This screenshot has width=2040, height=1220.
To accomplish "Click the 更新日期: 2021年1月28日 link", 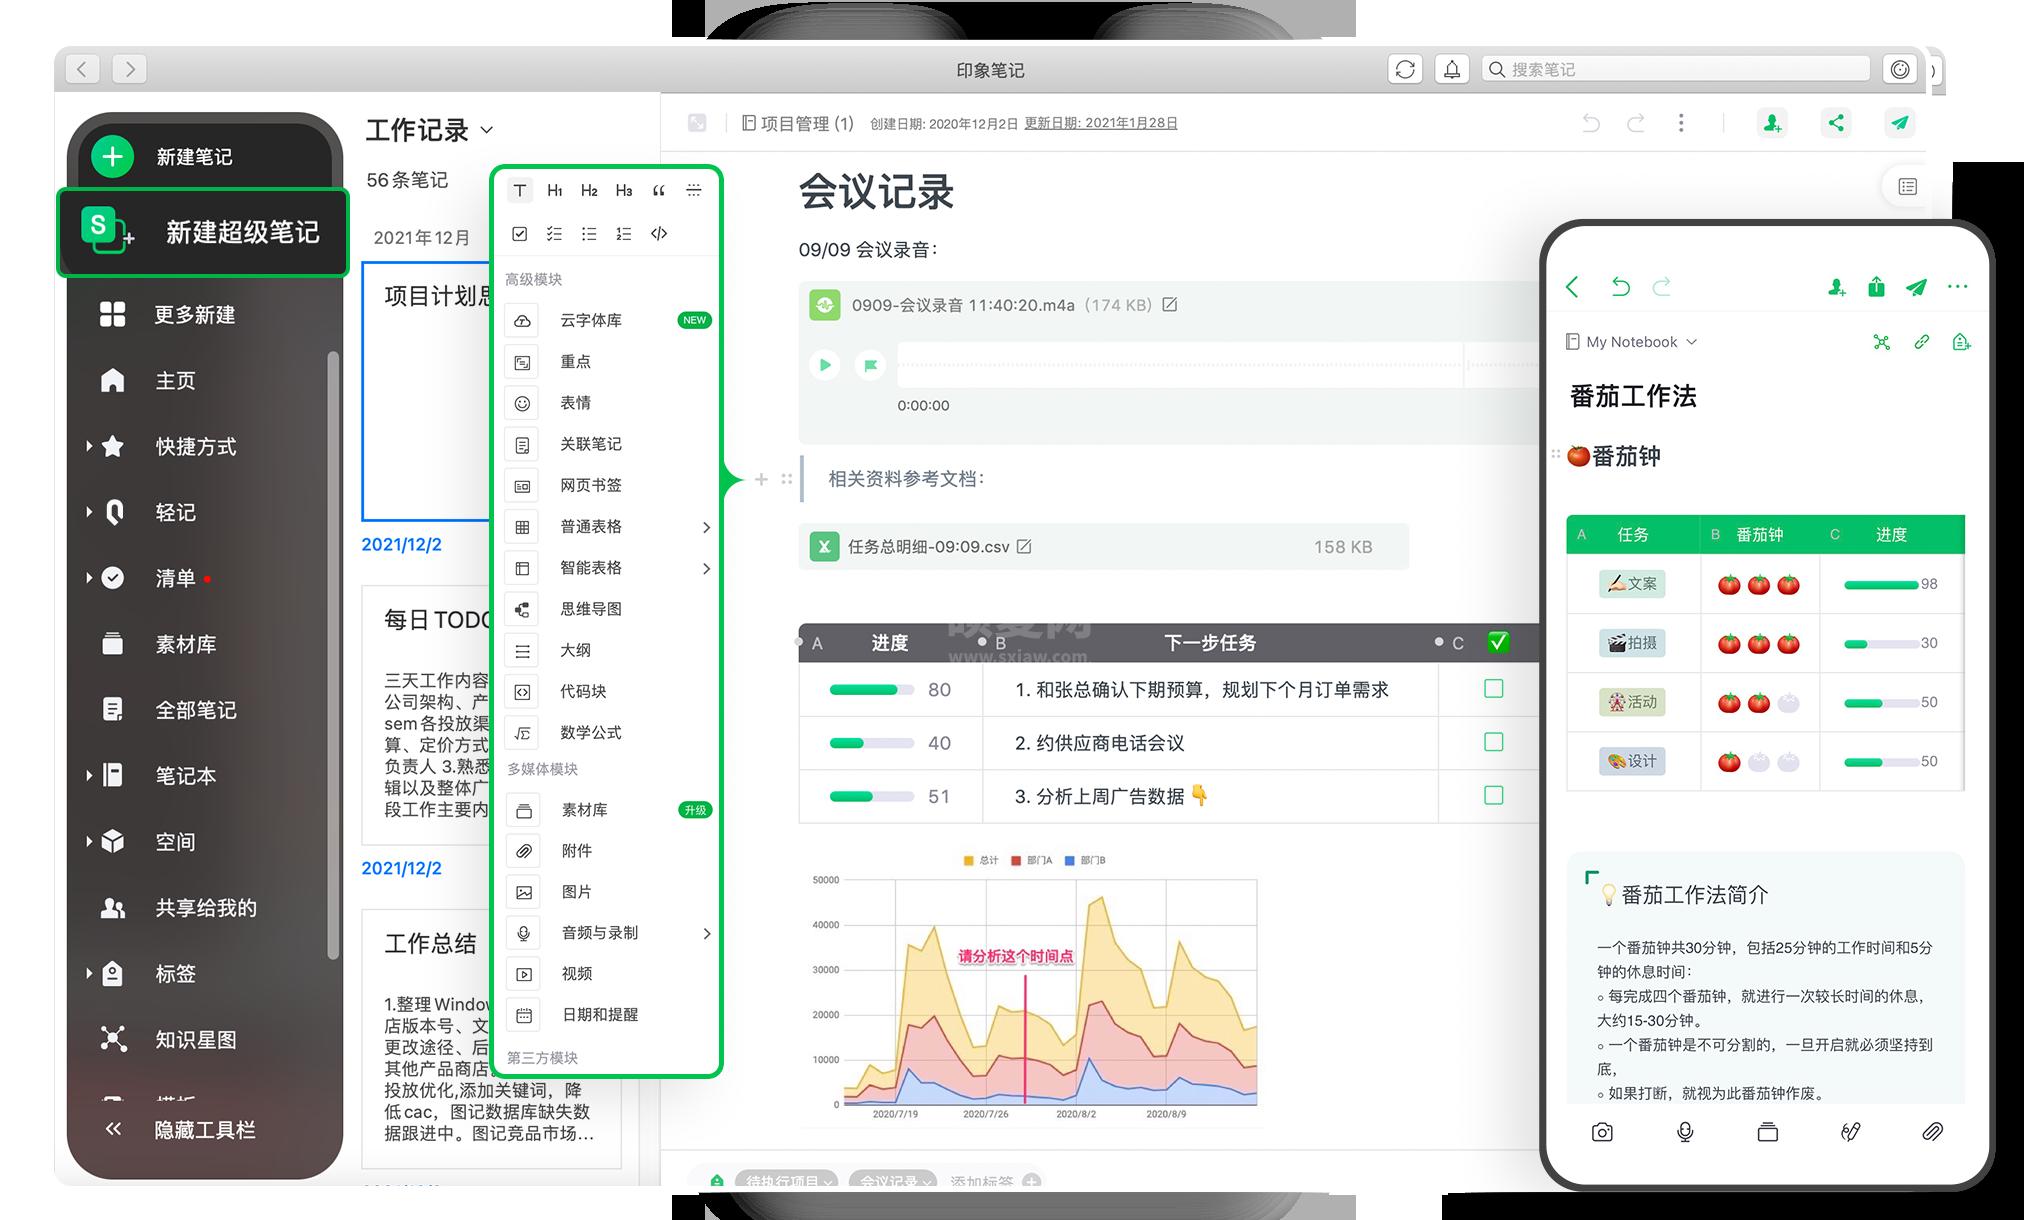I will [1100, 123].
